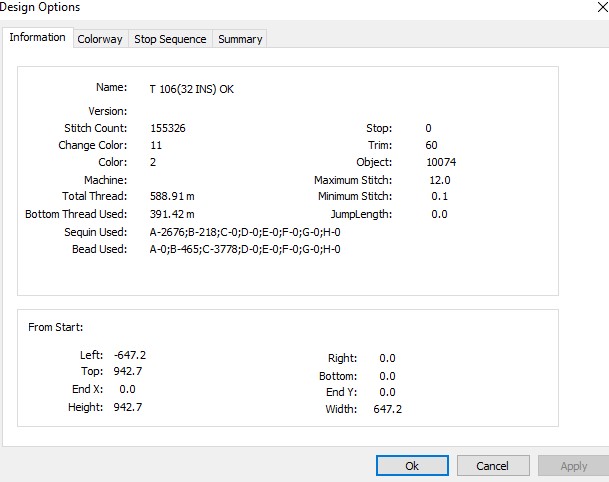Click the Minimum Stitch value 0.1

click(439, 196)
